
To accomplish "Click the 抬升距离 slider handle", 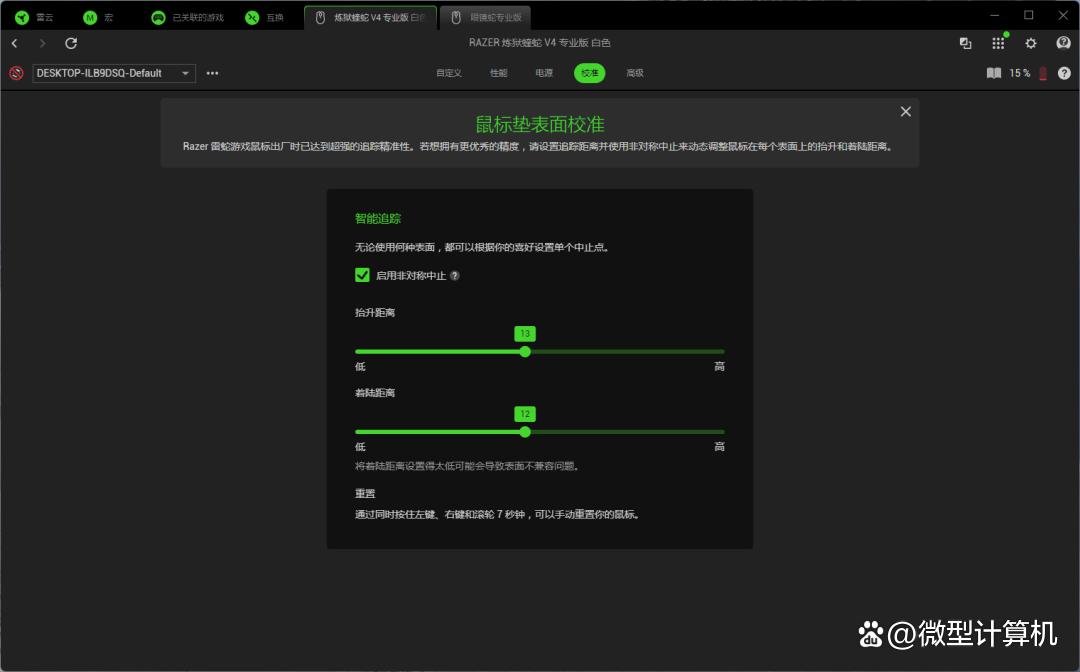I will [525, 352].
